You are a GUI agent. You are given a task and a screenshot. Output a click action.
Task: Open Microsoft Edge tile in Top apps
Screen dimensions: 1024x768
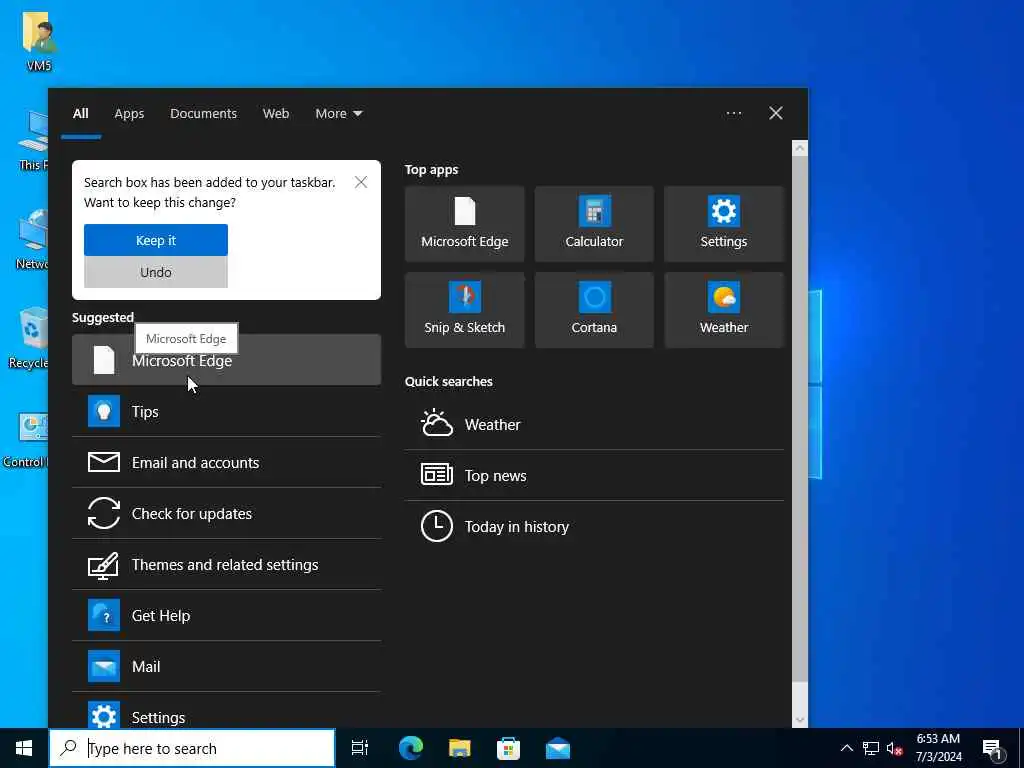464,224
